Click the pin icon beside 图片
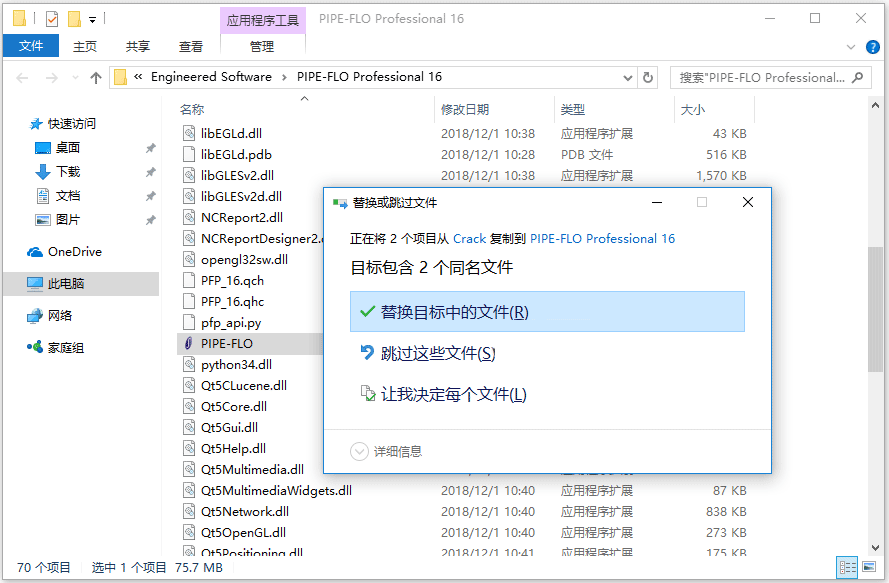889x583 pixels. pos(150,220)
